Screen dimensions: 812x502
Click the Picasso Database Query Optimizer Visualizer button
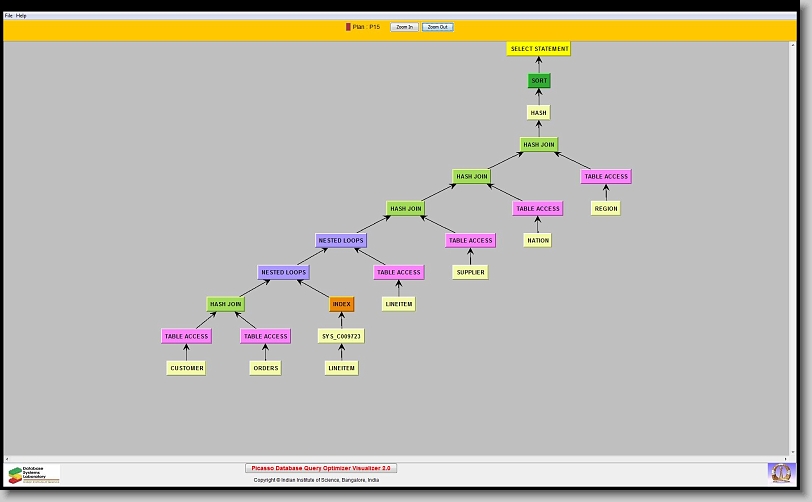tap(321, 467)
